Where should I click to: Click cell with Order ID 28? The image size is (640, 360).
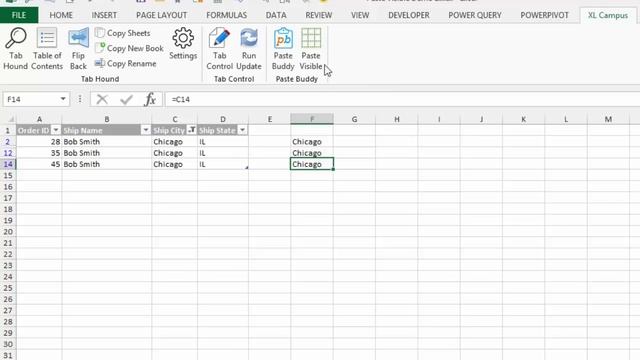[39, 142]
